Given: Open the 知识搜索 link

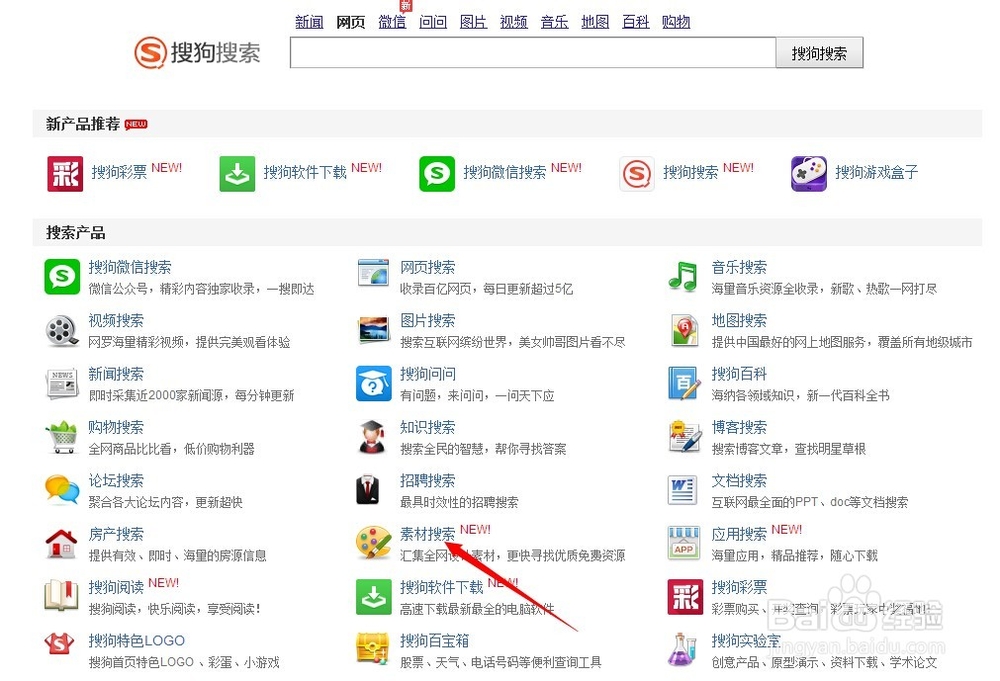Looking at the screenshot, I should [427, 427].
